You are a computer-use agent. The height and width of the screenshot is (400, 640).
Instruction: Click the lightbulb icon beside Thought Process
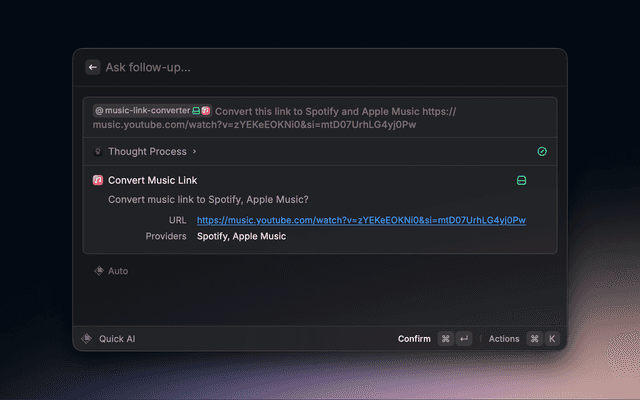click(x=98, y=152)
